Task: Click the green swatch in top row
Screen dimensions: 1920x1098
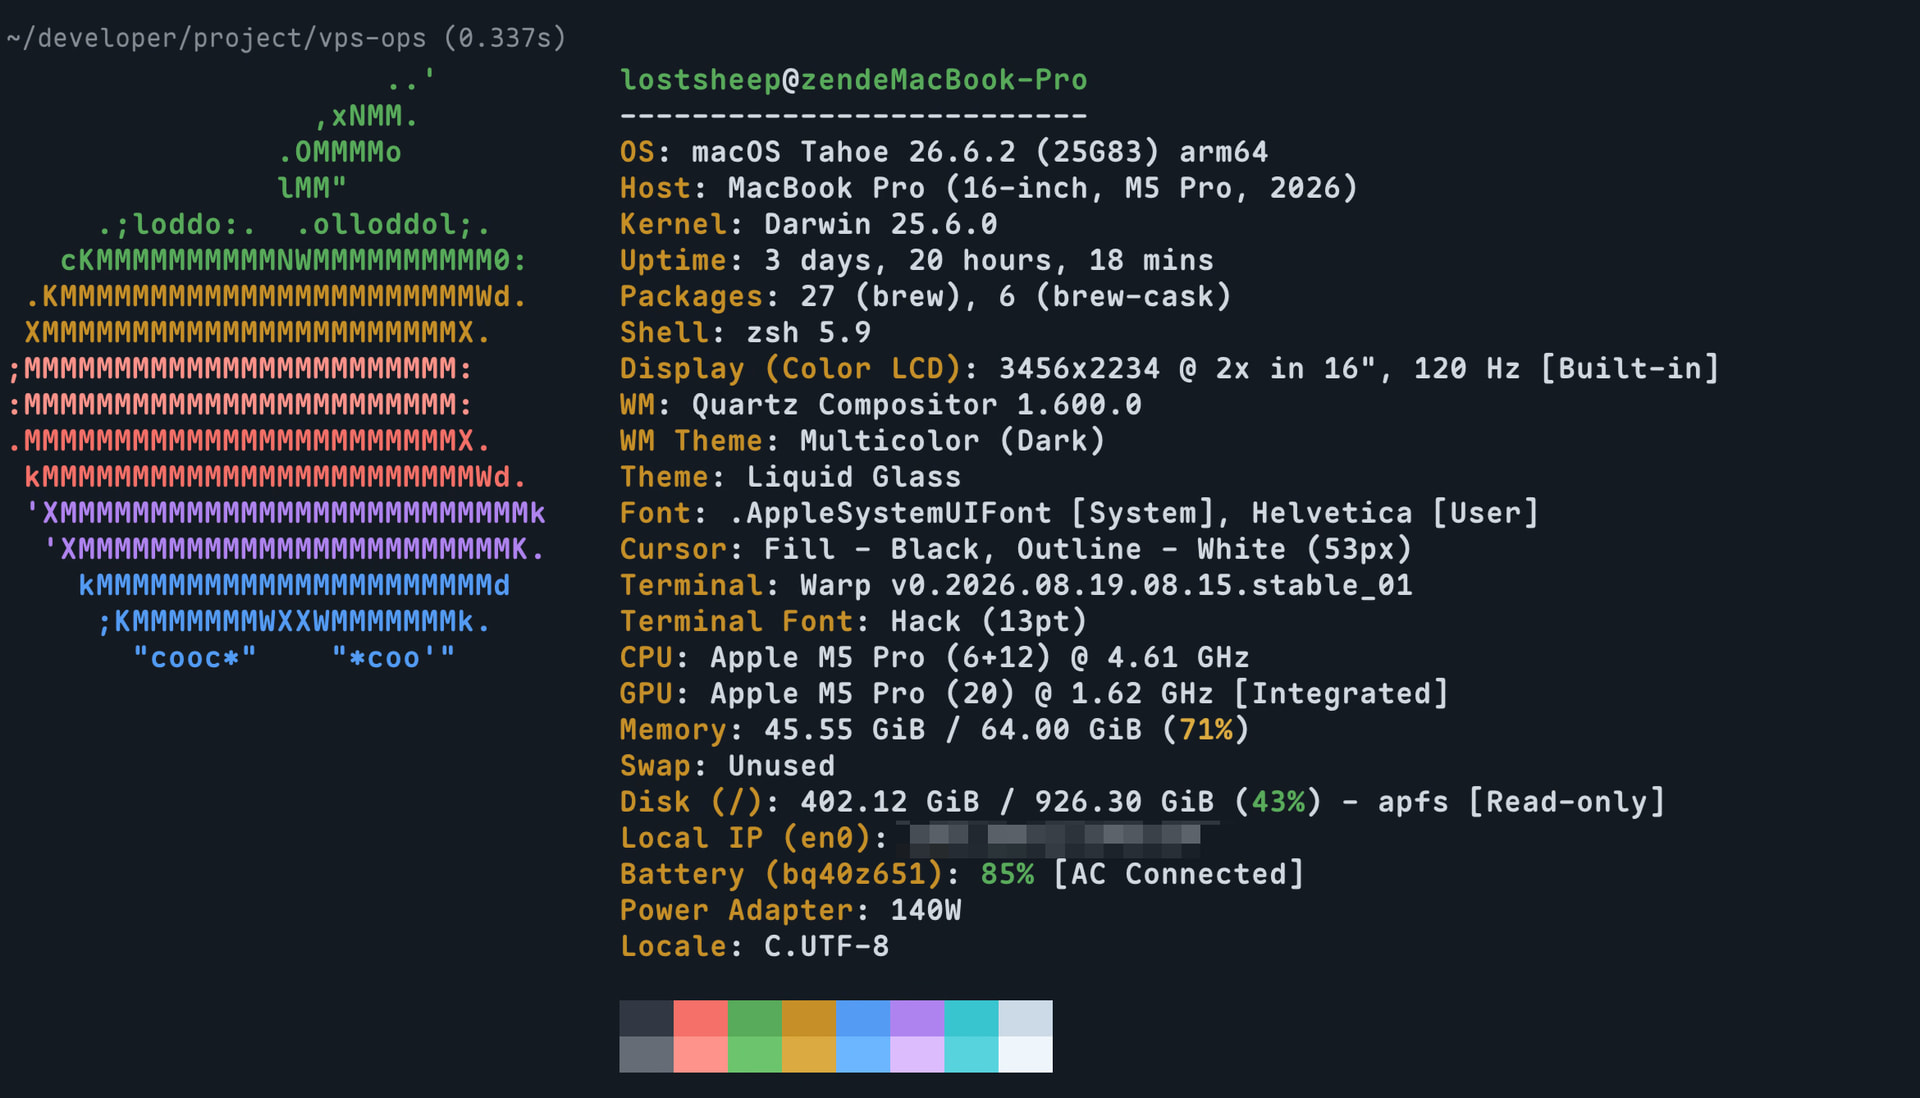Action: point(755,1018)
